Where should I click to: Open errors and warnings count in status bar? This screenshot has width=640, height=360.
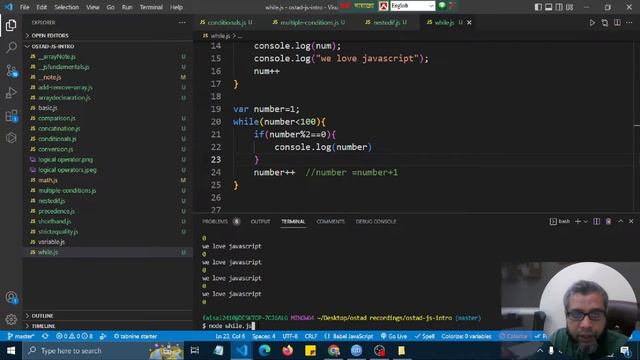(74, 336)
